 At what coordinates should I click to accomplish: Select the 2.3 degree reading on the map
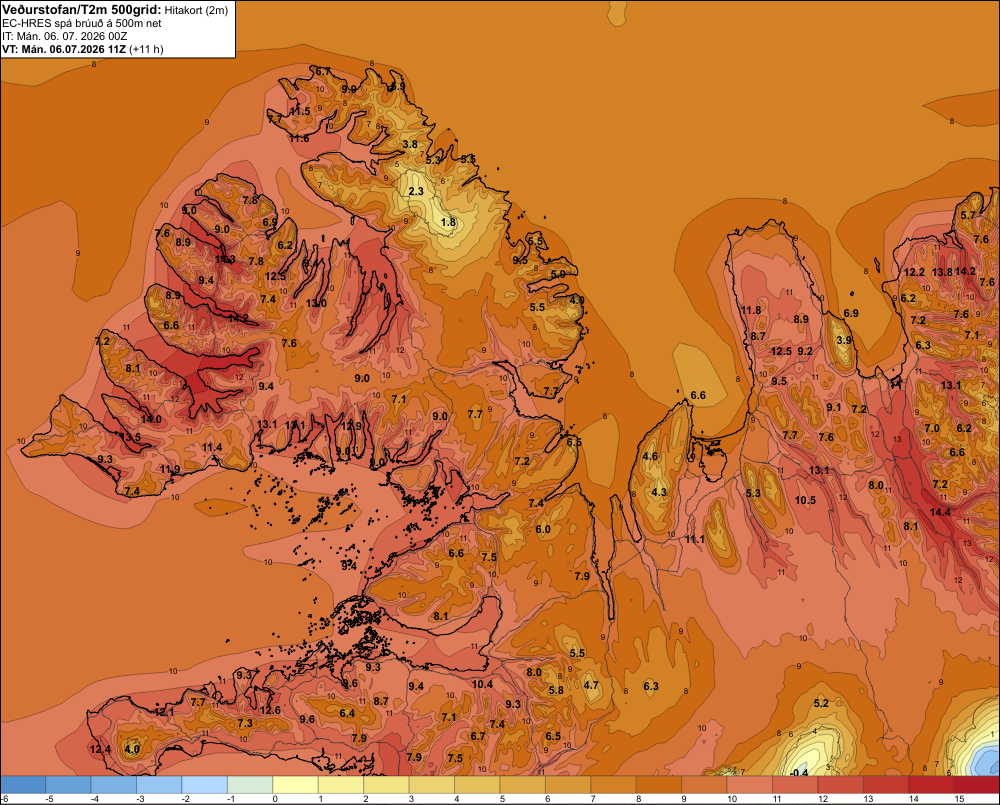(416, 191)
